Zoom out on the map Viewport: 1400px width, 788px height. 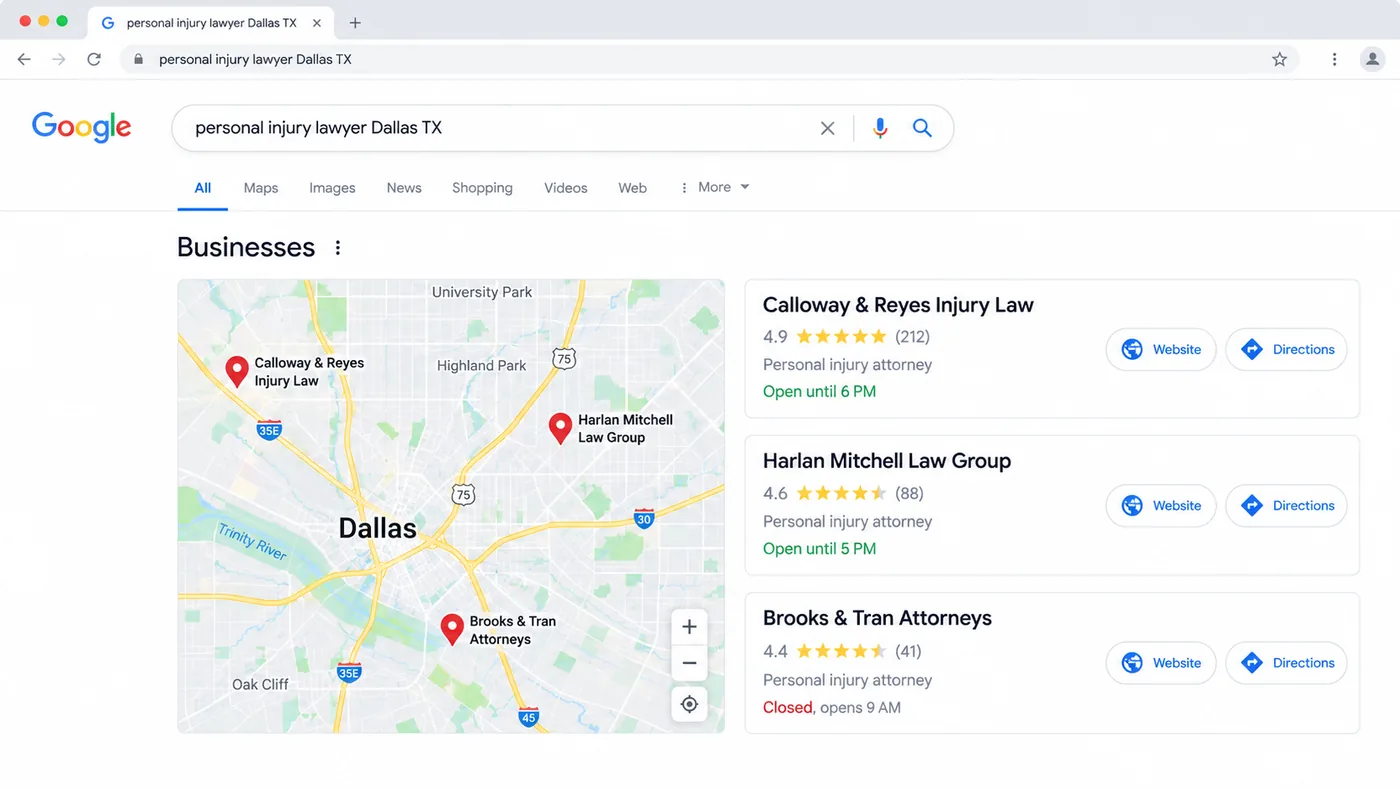pyautogui.click(x=689, y=663)
